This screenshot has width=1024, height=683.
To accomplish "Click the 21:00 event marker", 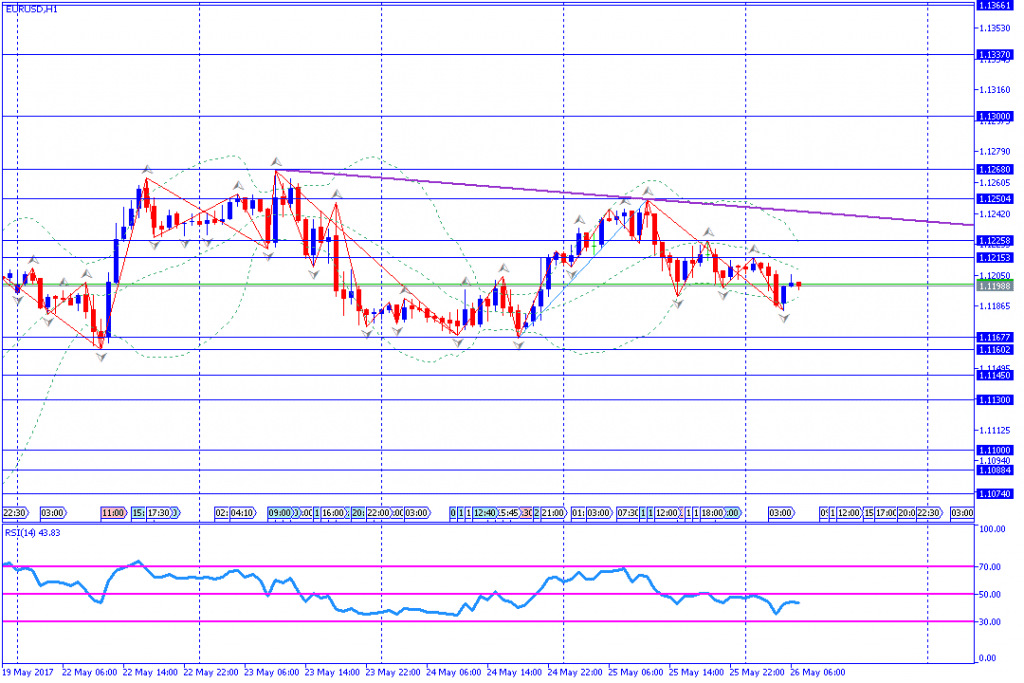I will point(553,513).
